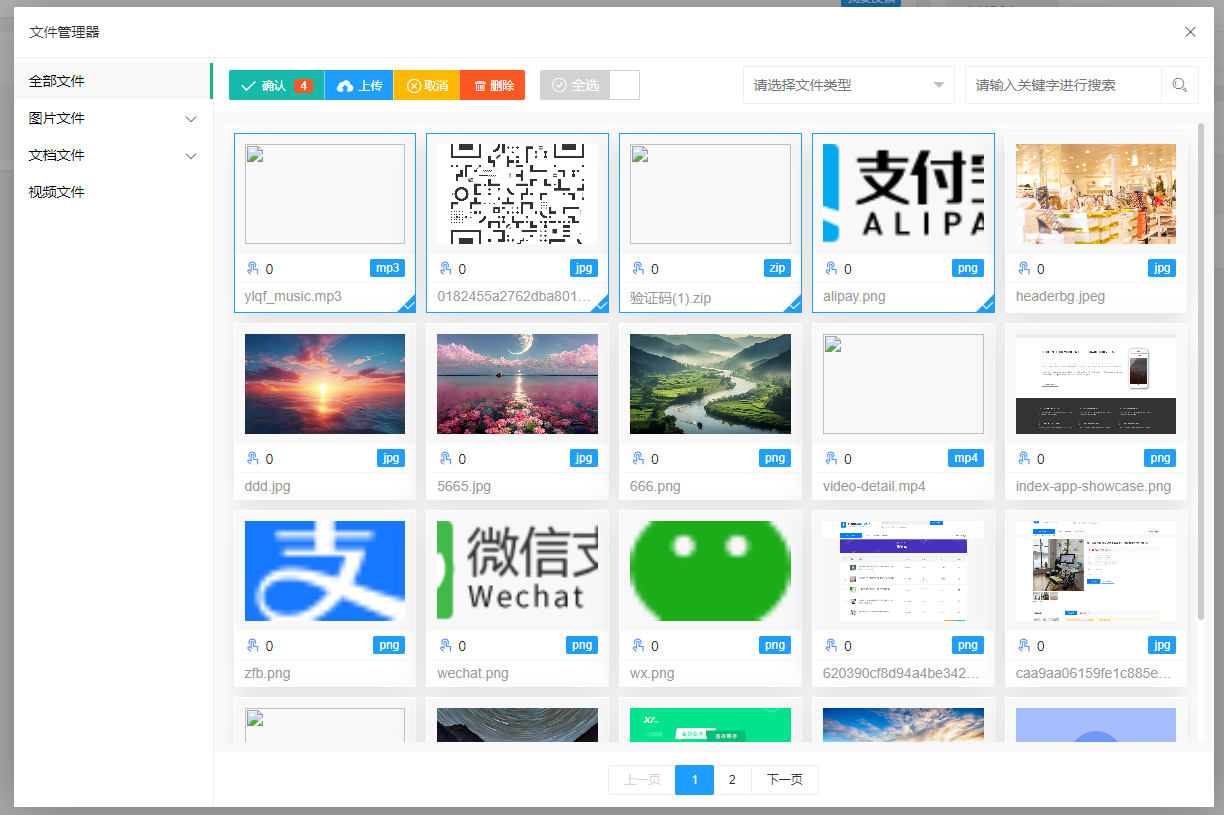Click the png badge on 666.png
The height and width of the screenshot is (815, 1224).
click(x=775, y=458)
